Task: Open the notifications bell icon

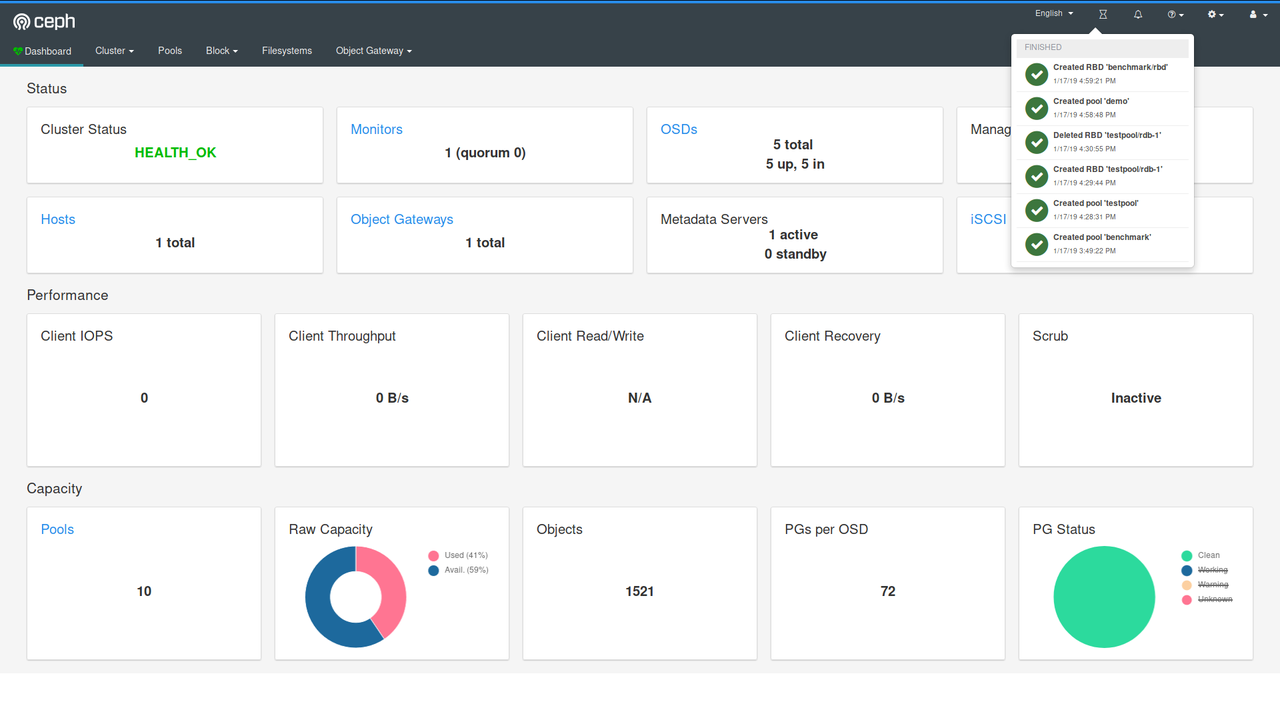Action: [1138, 15]
